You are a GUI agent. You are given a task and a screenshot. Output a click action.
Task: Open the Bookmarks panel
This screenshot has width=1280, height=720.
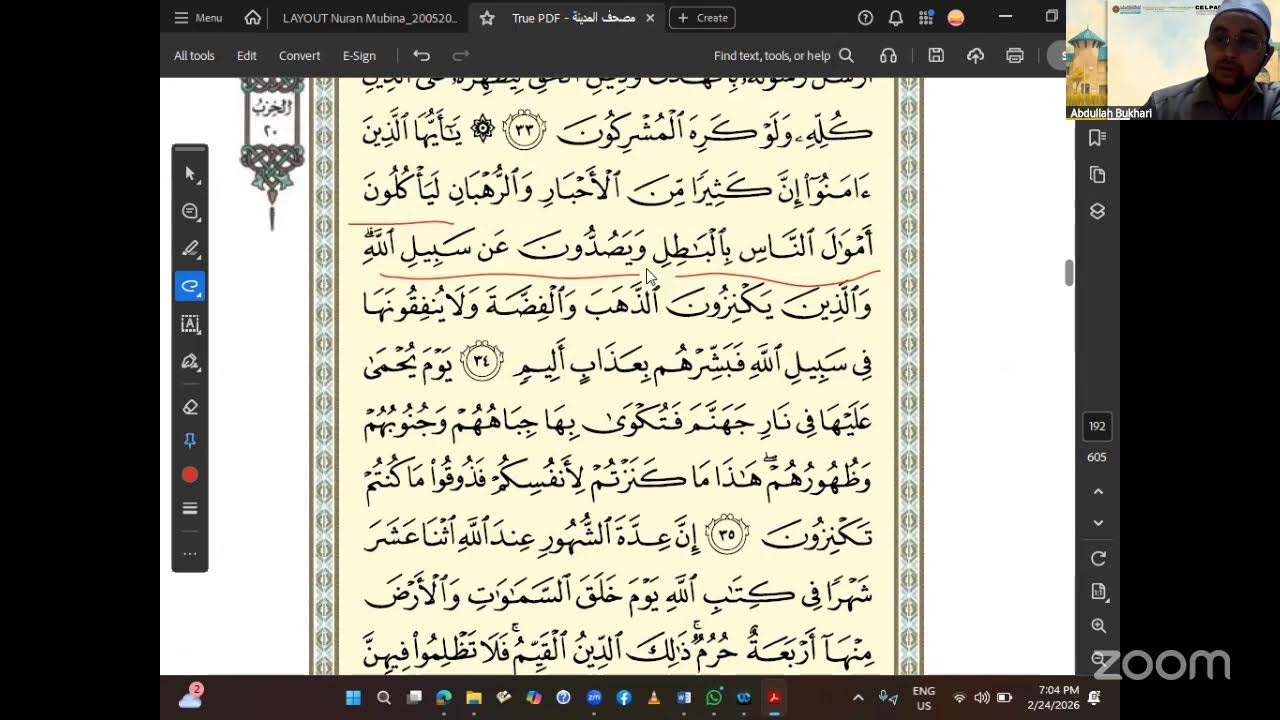(1097, 138)
